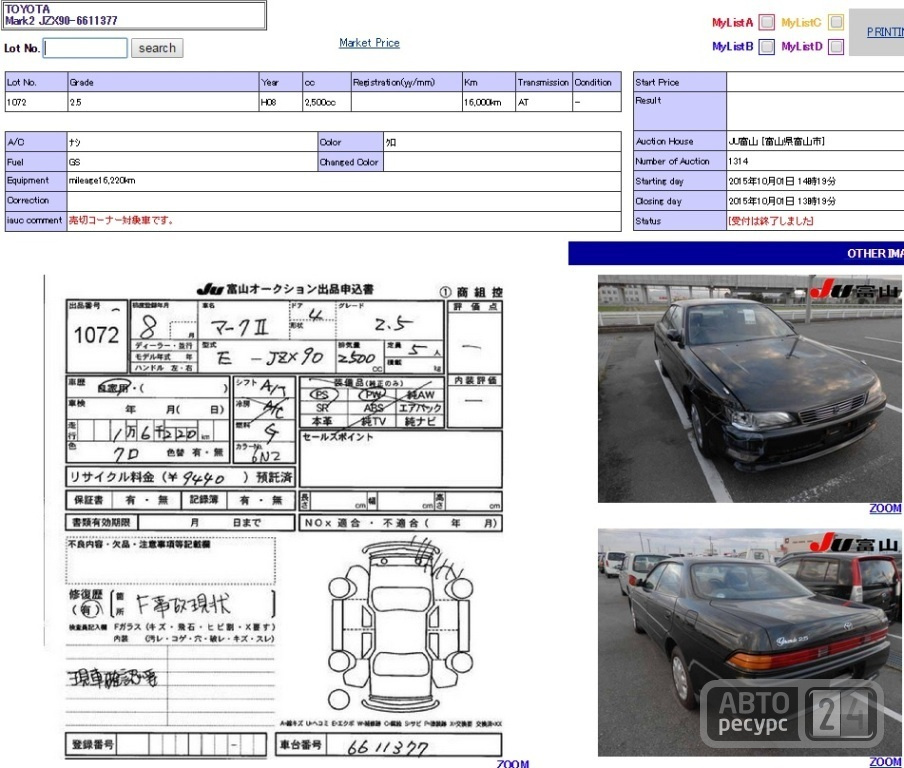Click ZOOM under the rear car photo

pos(885,762)
